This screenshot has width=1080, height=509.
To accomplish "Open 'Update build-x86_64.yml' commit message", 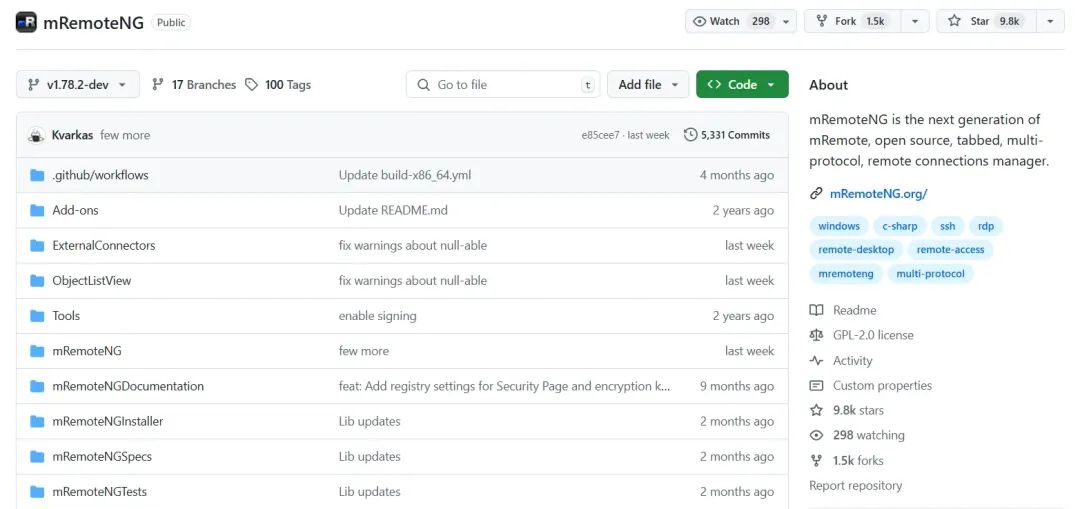I will coord(405,176).
